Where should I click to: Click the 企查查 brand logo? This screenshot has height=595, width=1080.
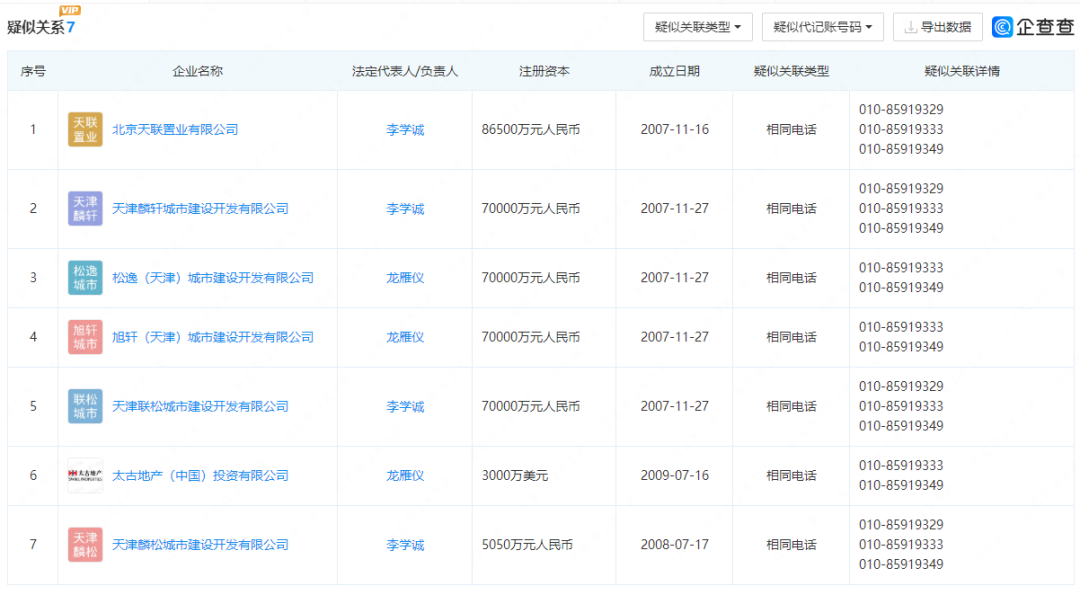pos(1033,27)
